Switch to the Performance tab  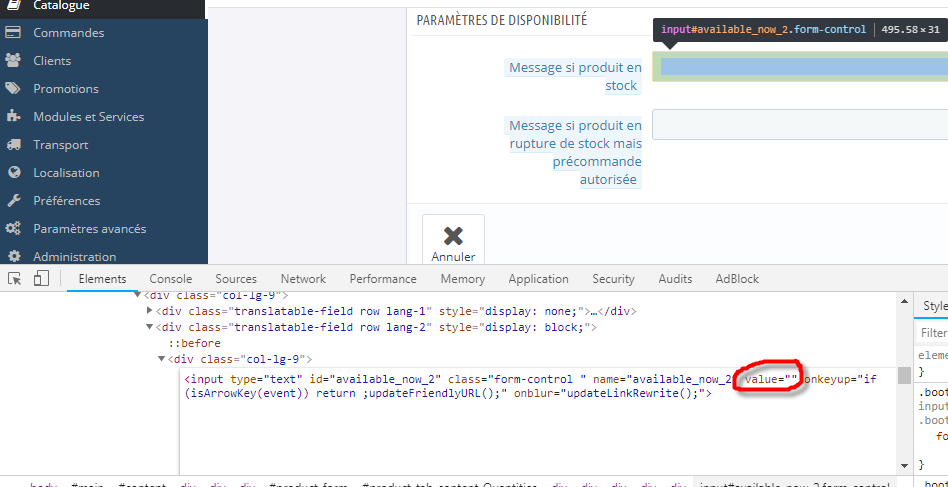(x=383, y=279)
